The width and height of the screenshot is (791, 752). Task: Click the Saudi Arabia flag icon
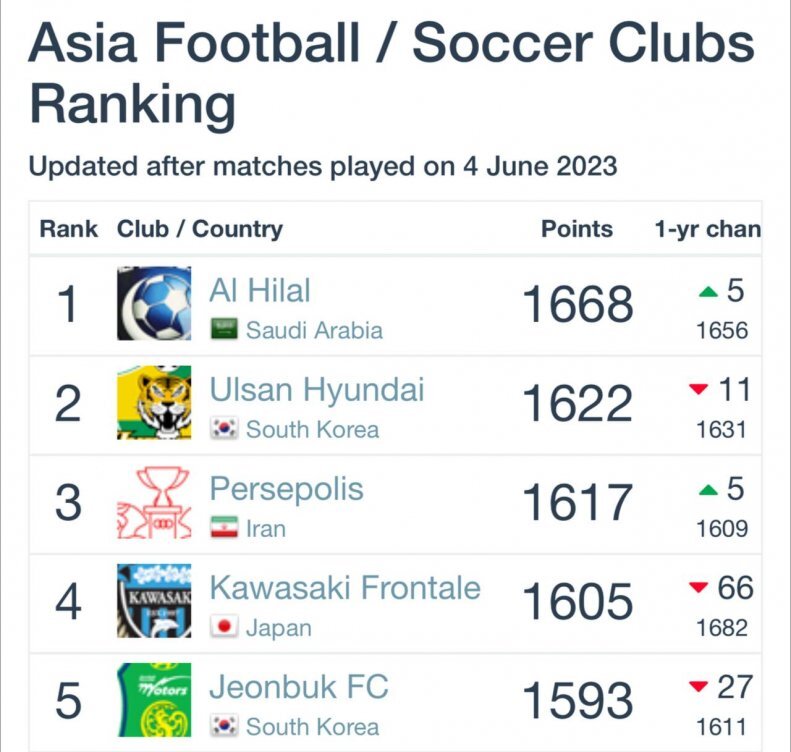(224, 329)
